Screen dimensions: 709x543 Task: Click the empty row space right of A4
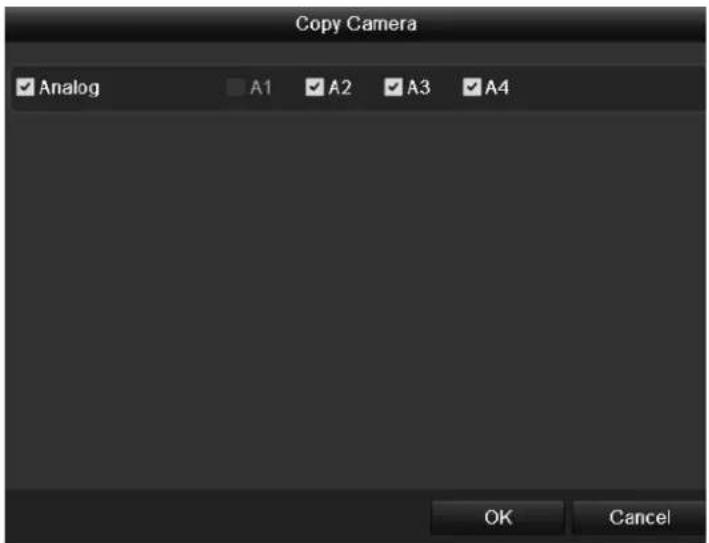point(606,87)
